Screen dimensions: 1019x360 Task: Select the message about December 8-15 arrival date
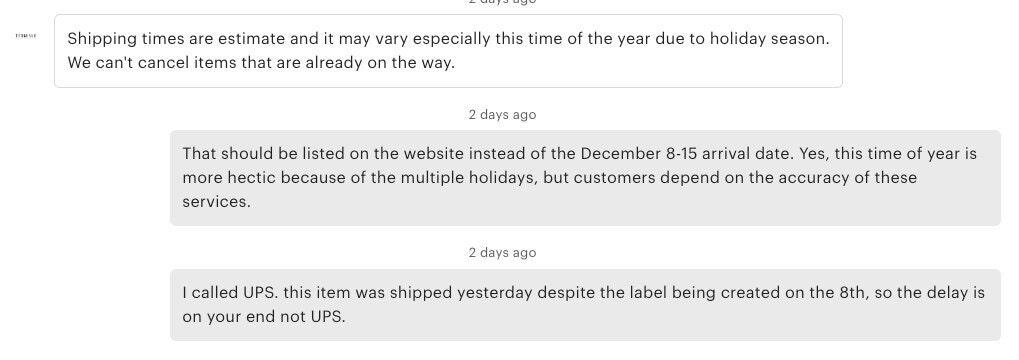click(x=585, y=177)
